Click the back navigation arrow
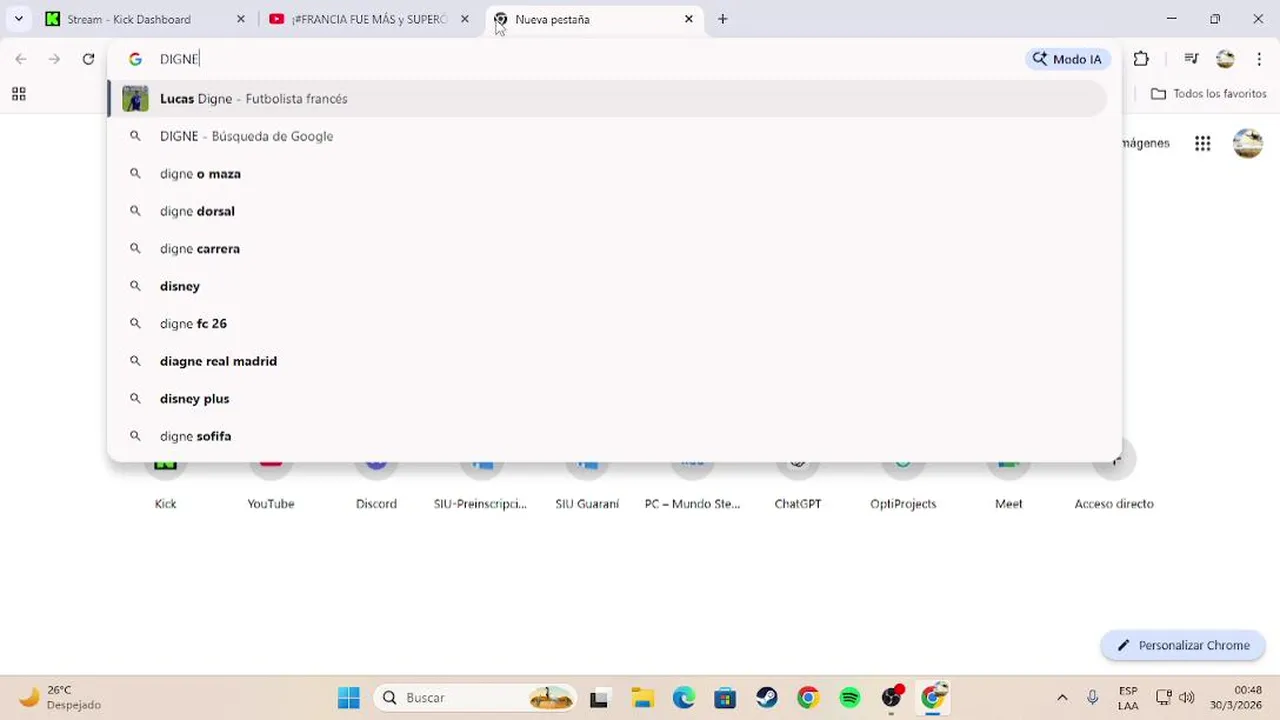The height and width of the screenshot is (720, 1280). [21, 59]
